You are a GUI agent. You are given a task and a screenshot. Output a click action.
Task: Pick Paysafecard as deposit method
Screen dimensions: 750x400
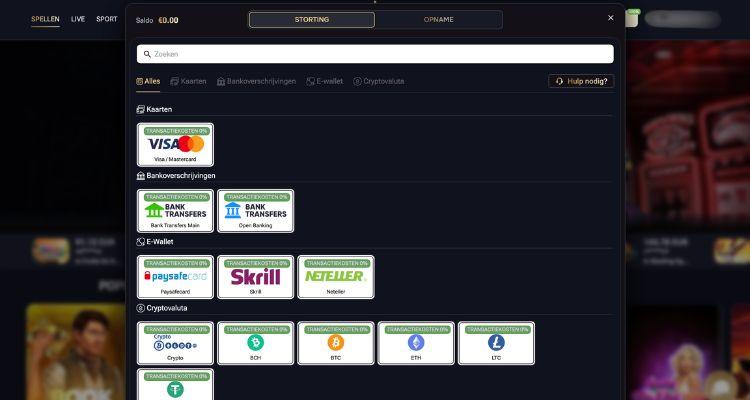coord(175,277)
